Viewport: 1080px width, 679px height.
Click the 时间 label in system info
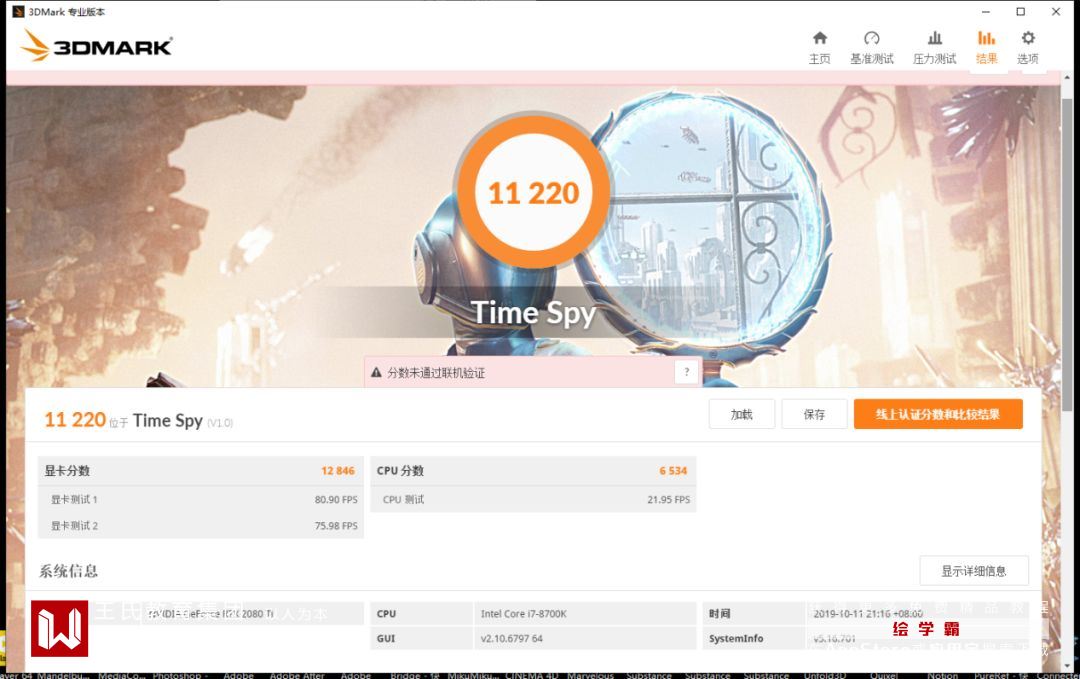(720, 614)
